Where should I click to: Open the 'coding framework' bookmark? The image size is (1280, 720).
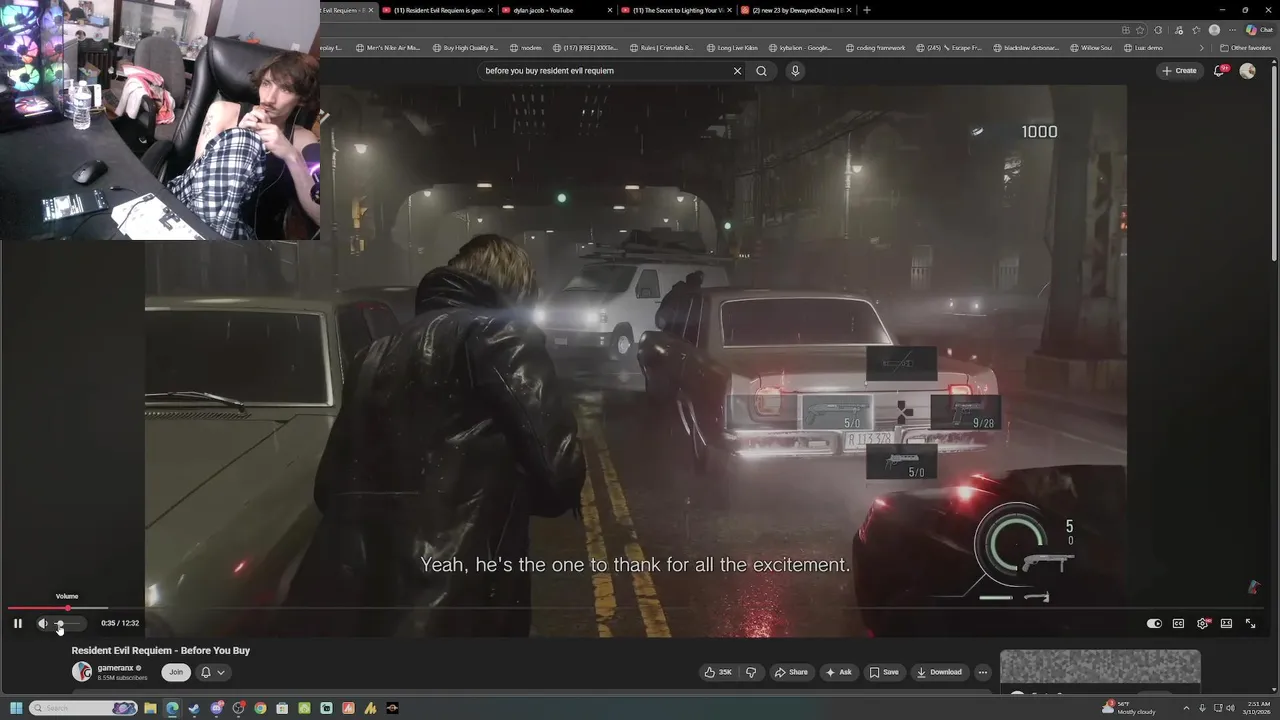[x=875, y=48]
